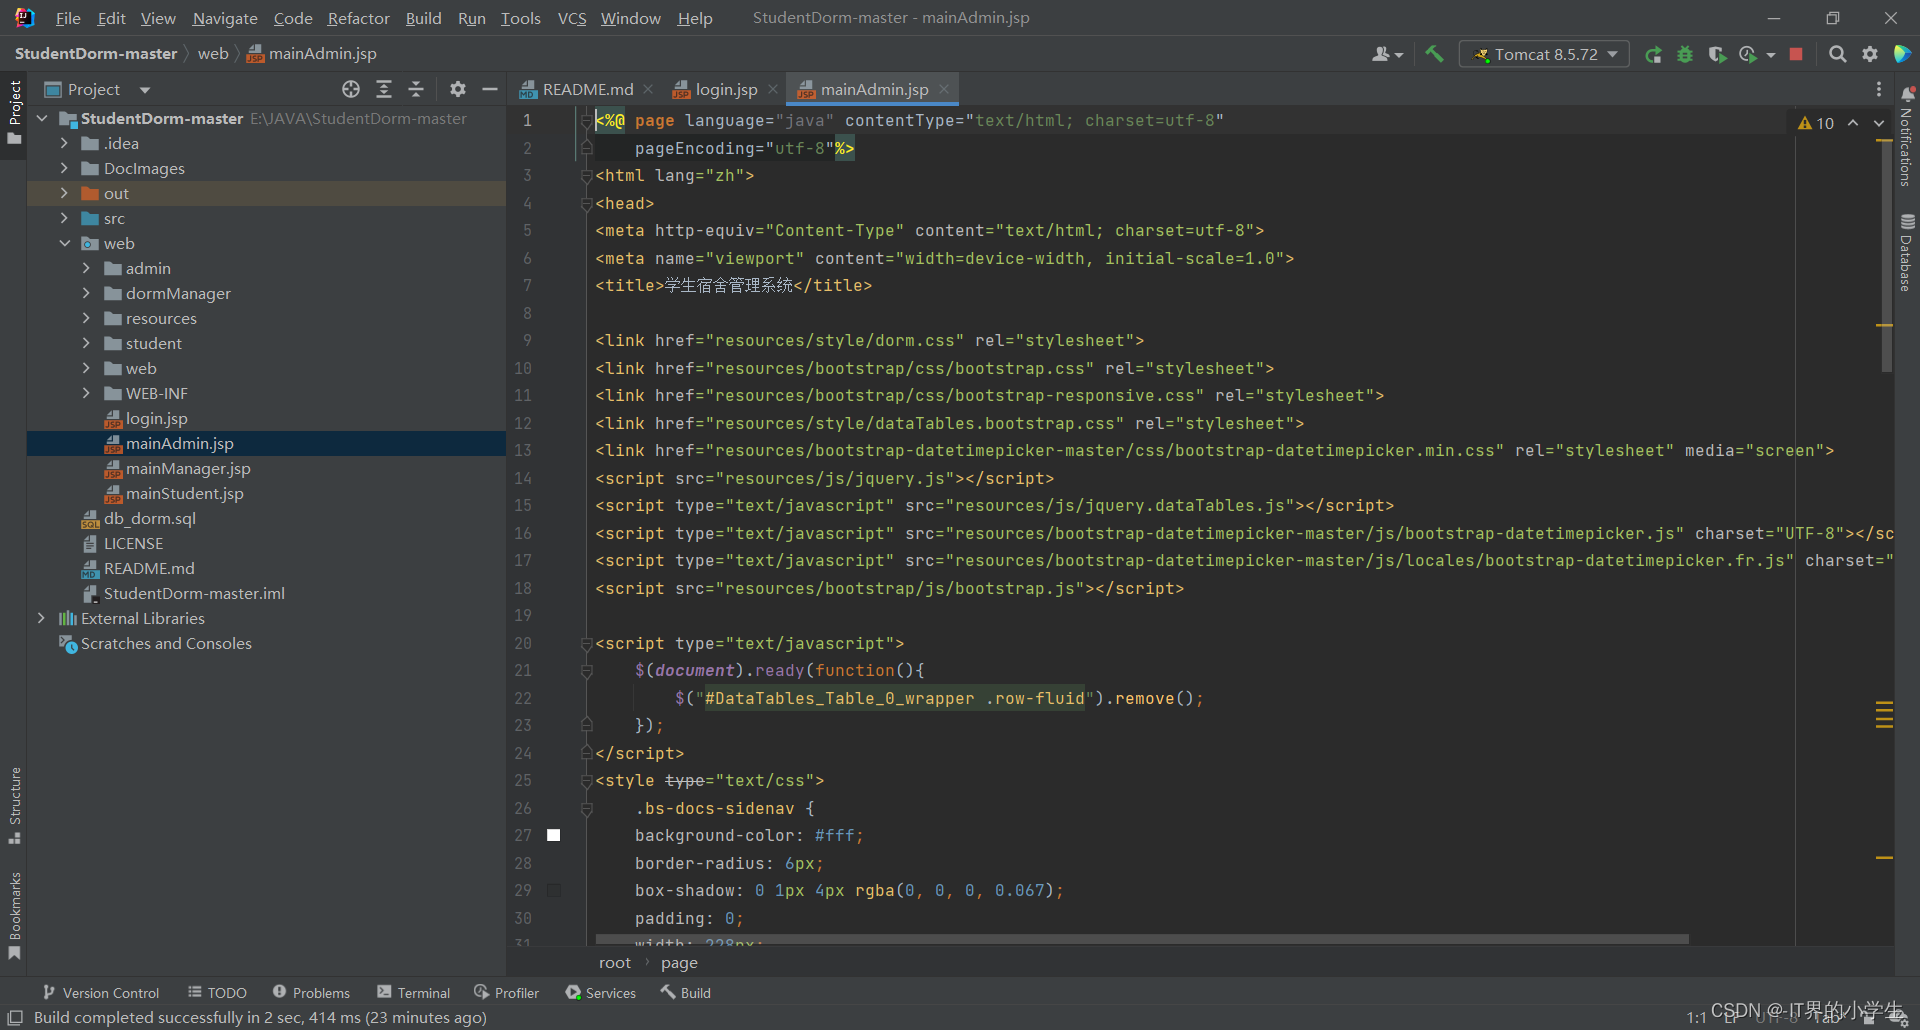Open the Terminal tool window
This screenshot has height=1030, width=1920.
click(x=414, y=992)
